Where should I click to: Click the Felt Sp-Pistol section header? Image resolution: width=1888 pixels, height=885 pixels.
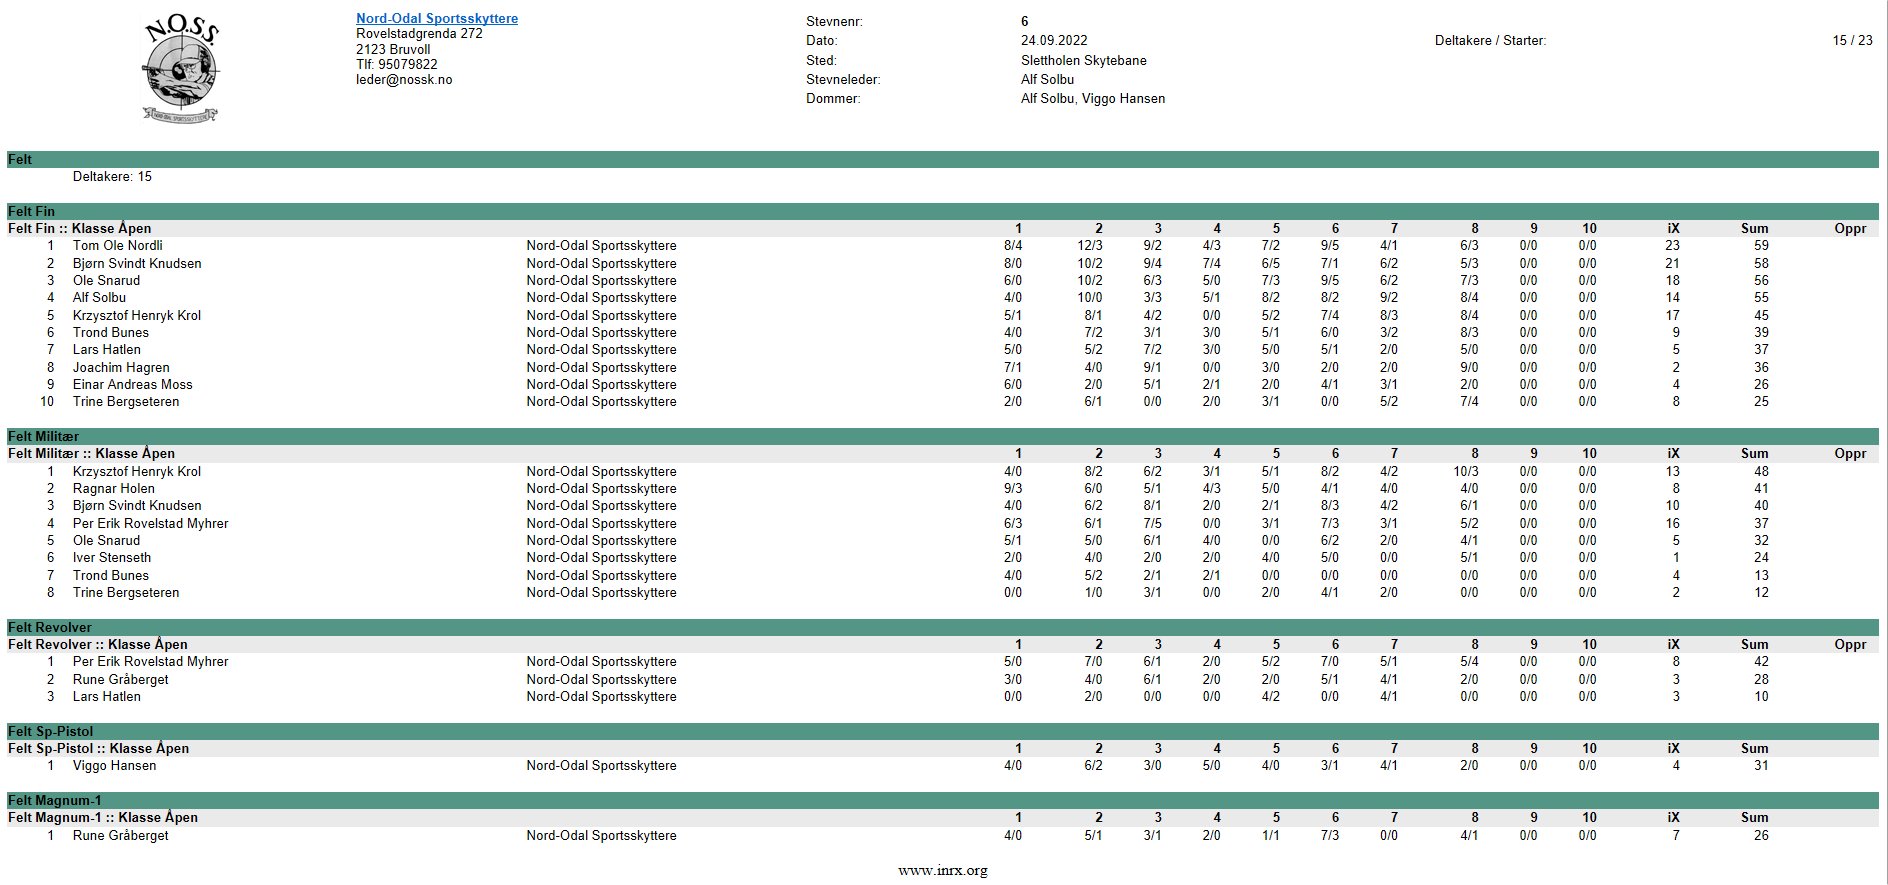943,732
